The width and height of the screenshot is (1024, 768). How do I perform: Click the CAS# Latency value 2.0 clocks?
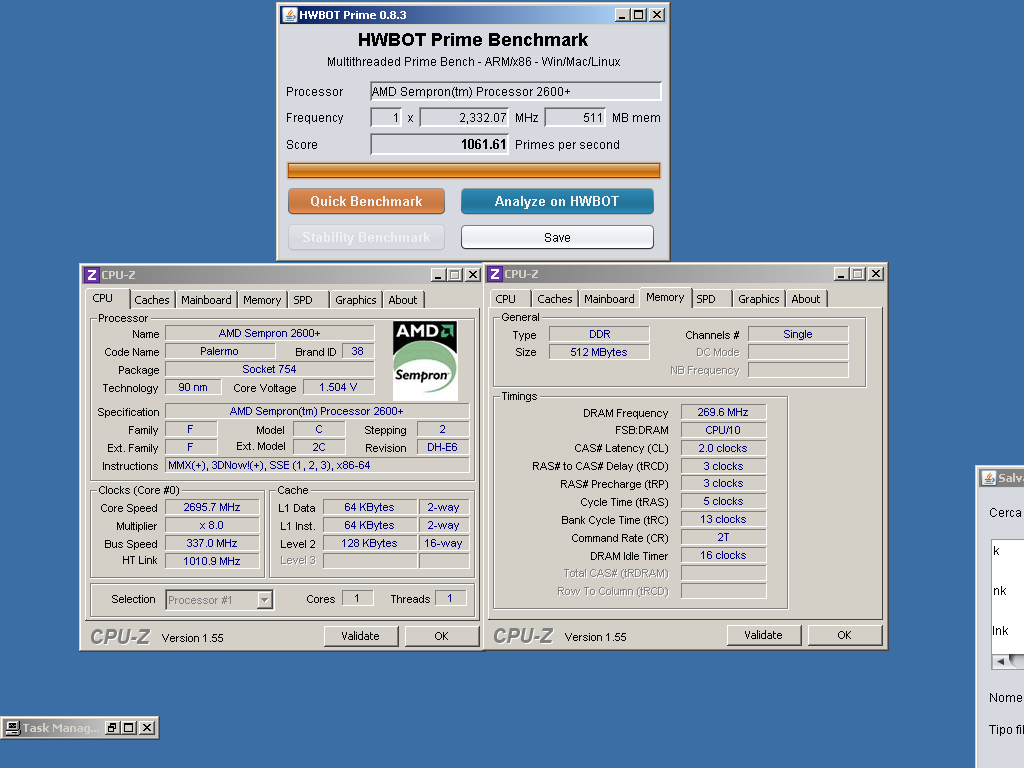[x=723, y=448]
